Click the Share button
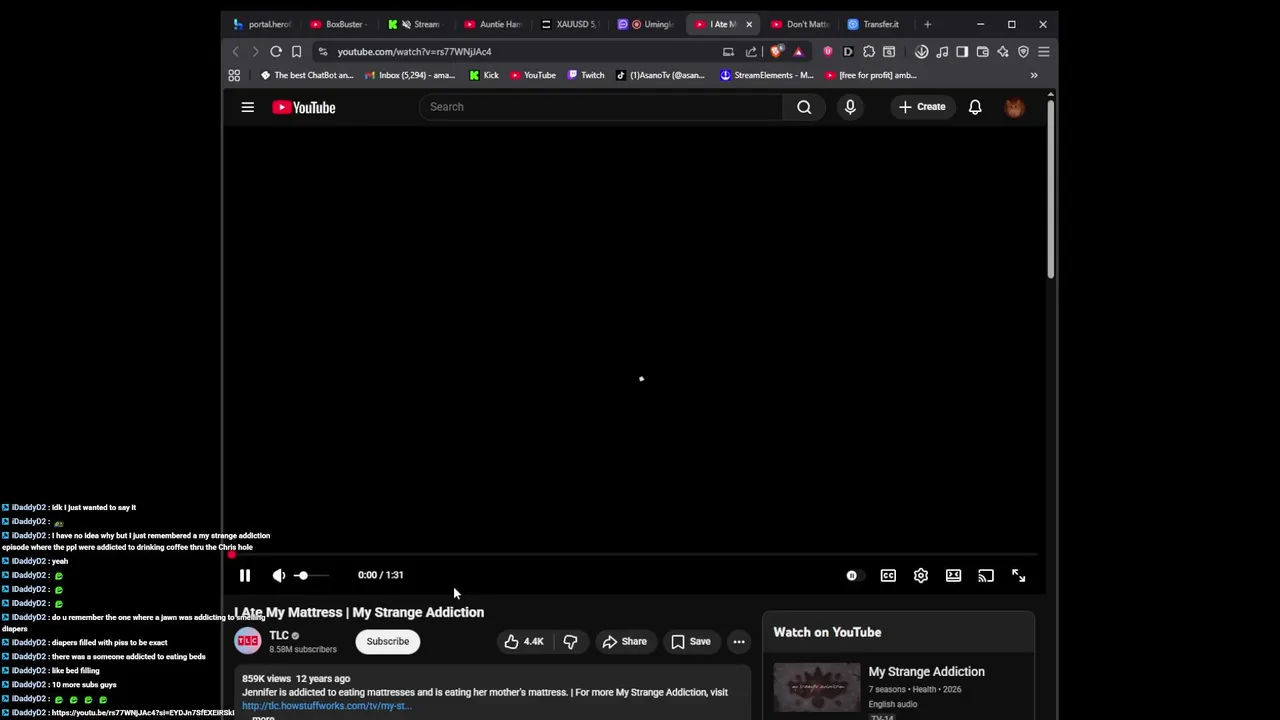1280x720 pixels. point(624,641)
